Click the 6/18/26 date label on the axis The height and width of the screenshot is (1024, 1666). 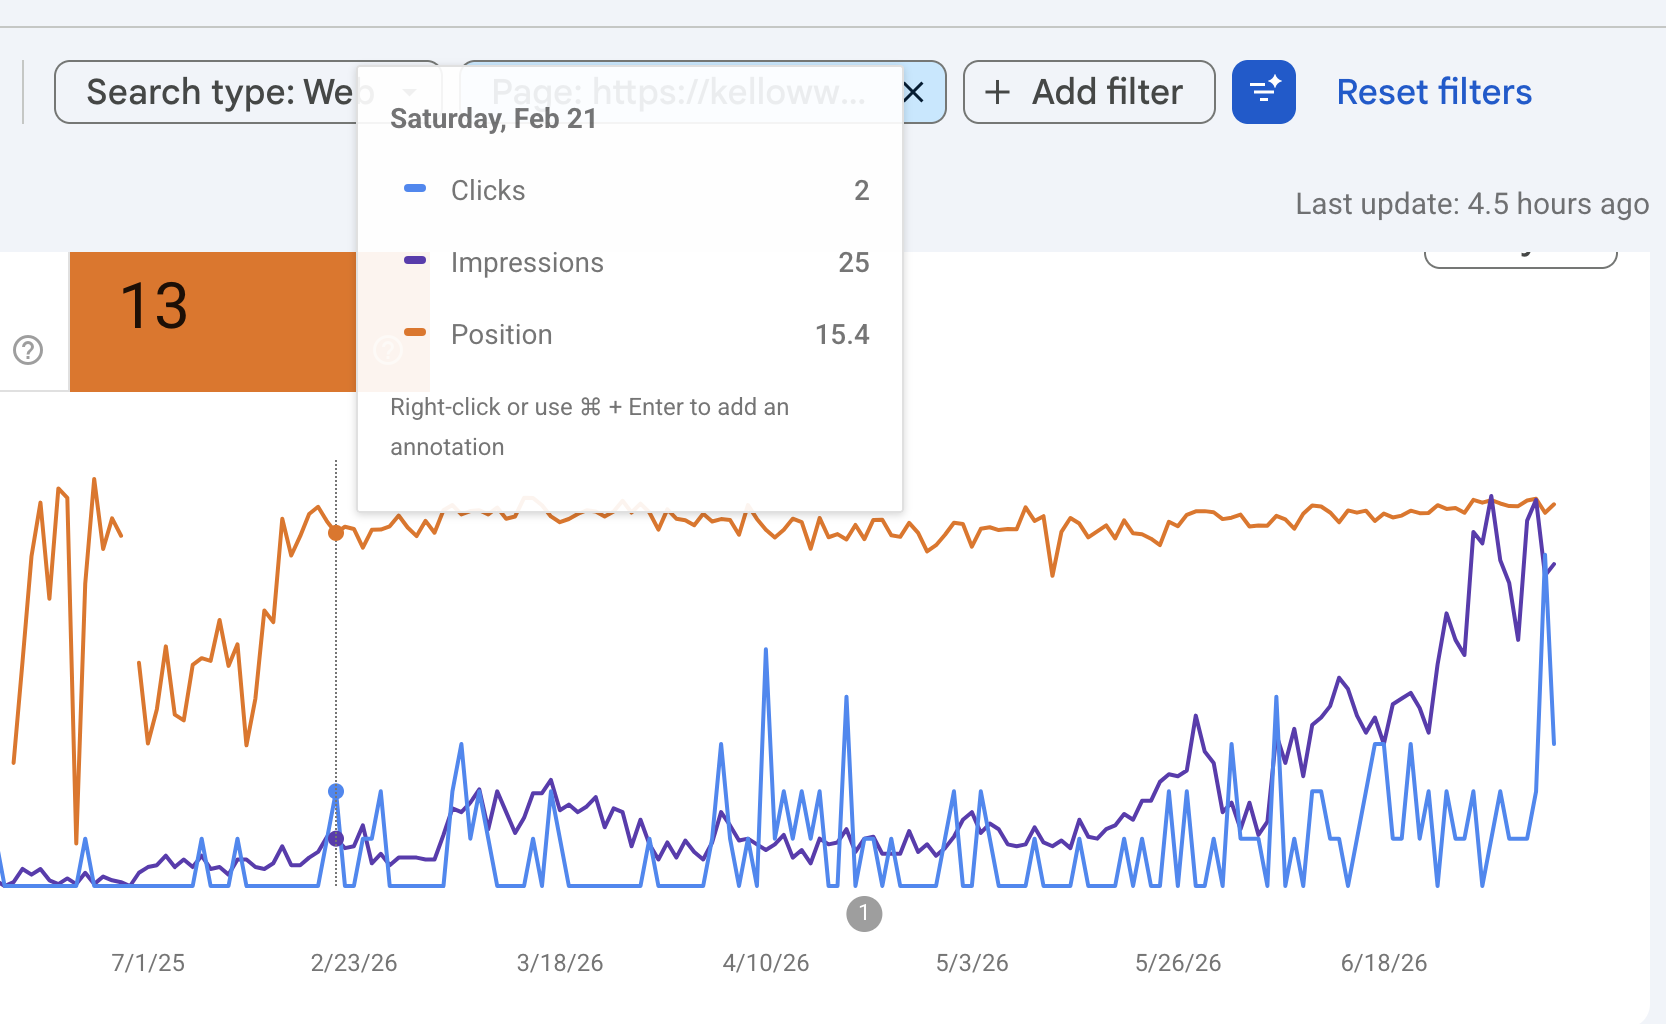(1384, 963)
